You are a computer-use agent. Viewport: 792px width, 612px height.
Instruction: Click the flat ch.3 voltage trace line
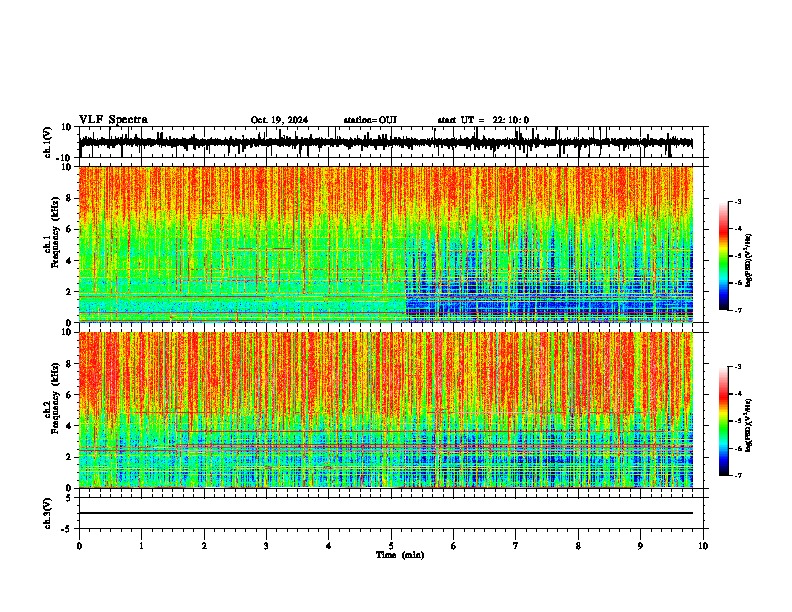point(385,513)
